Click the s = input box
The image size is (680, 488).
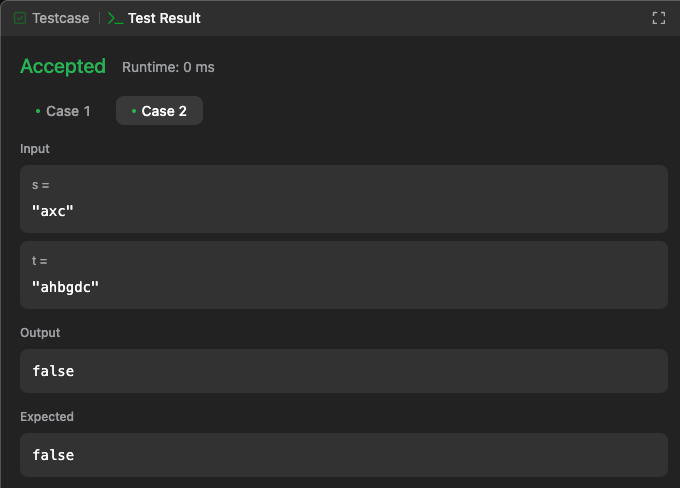pyautogui.click(x=343, y=199)
